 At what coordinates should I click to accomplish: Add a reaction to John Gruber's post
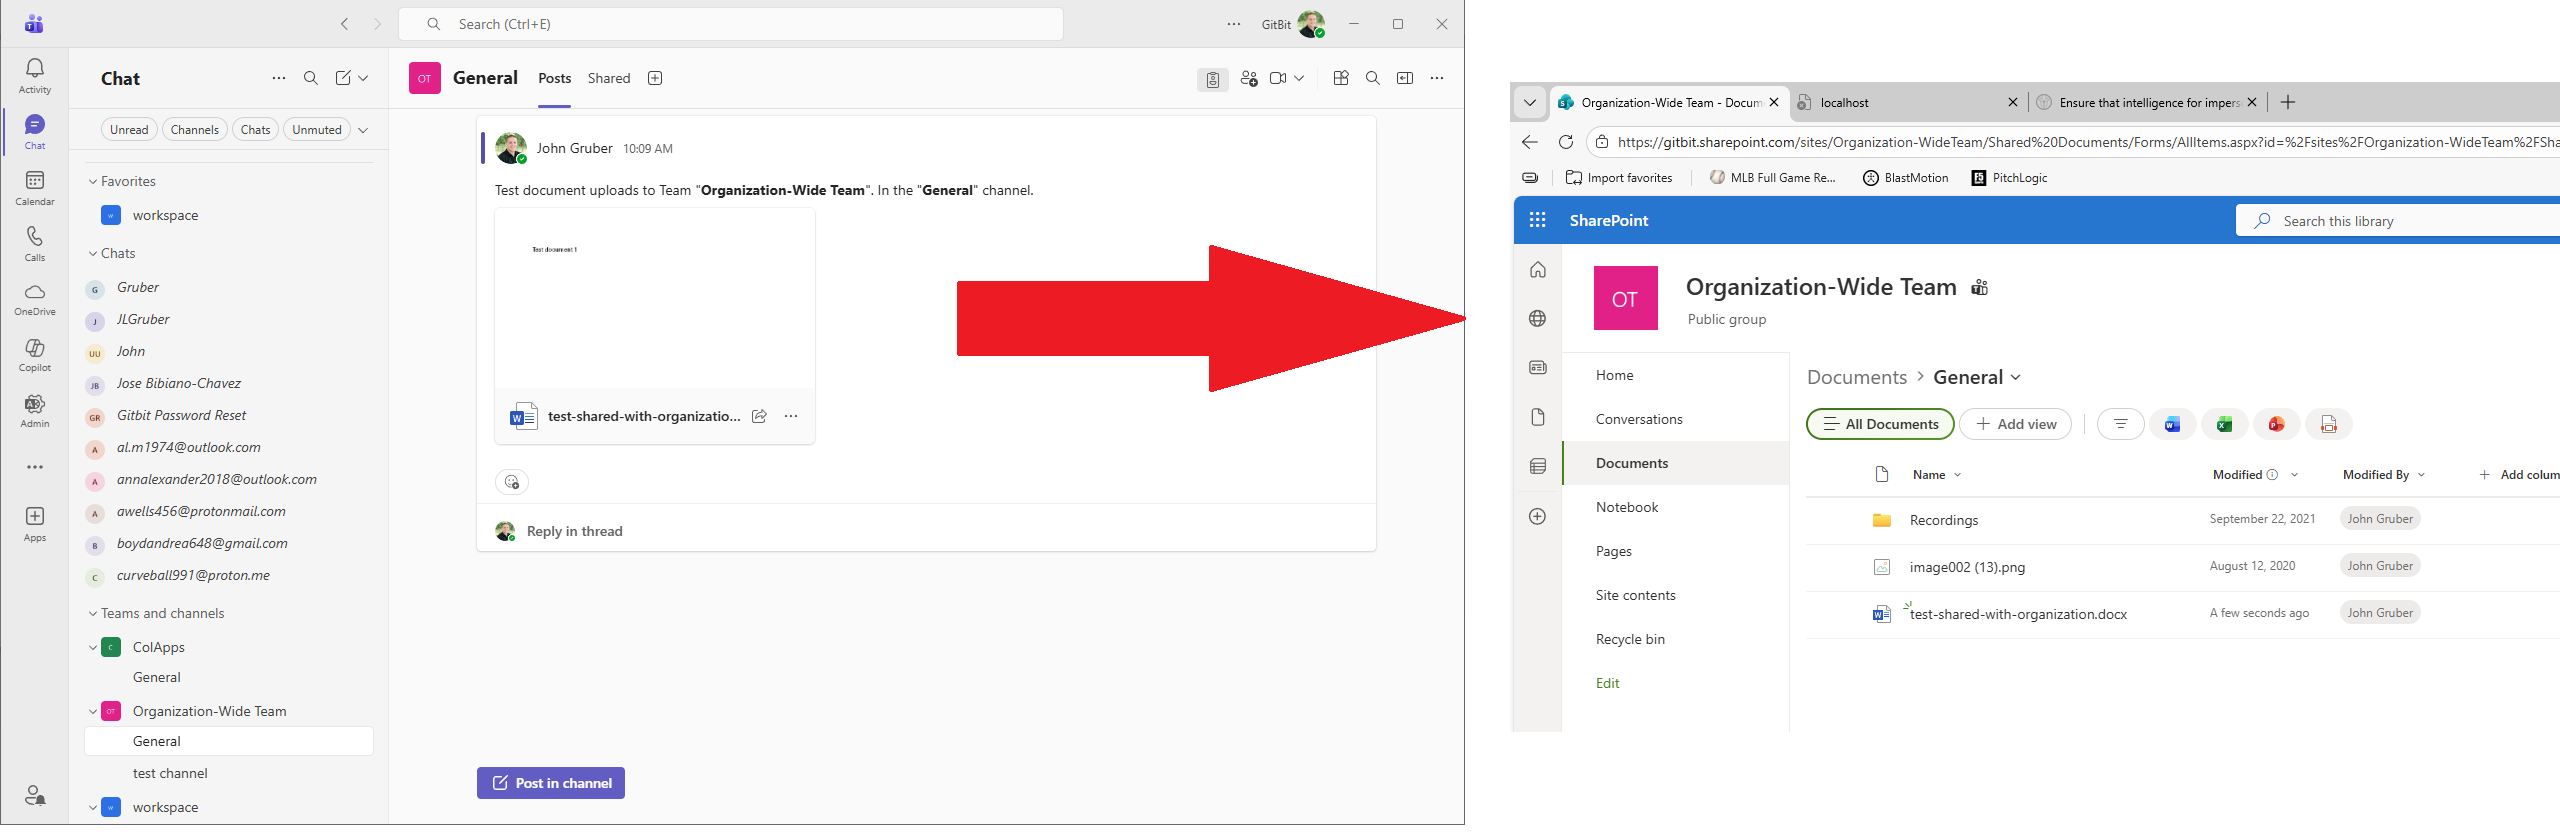[x=512, y=482]
